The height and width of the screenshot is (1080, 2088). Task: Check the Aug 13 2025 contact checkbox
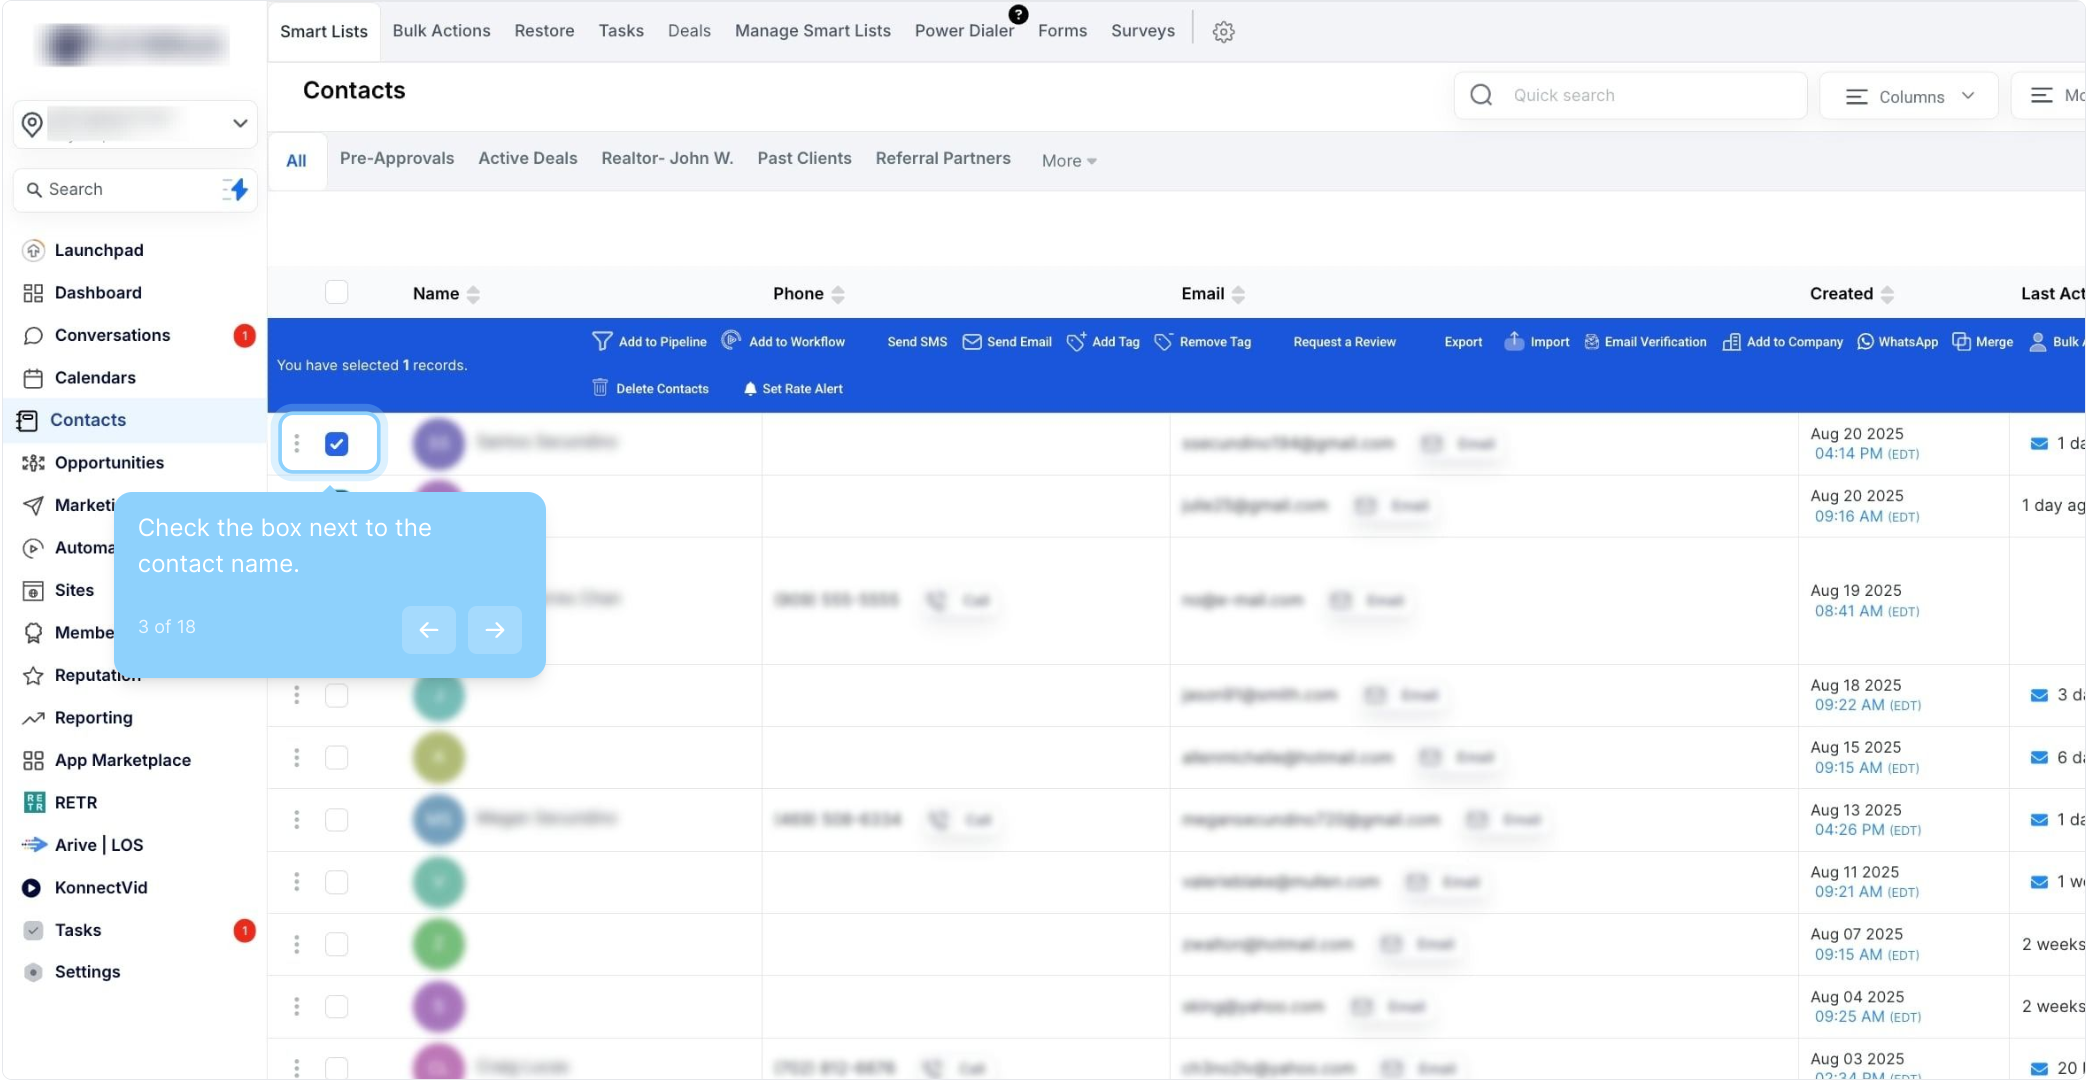point(337,820)
